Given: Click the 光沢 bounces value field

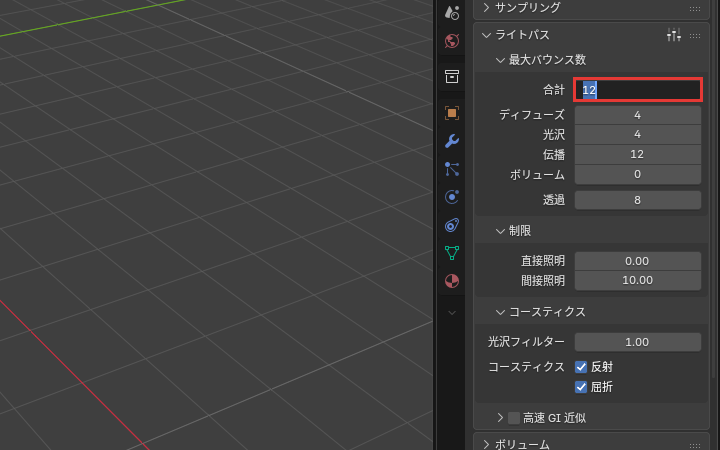Looking at the screenshot, I should coord(638,135).
